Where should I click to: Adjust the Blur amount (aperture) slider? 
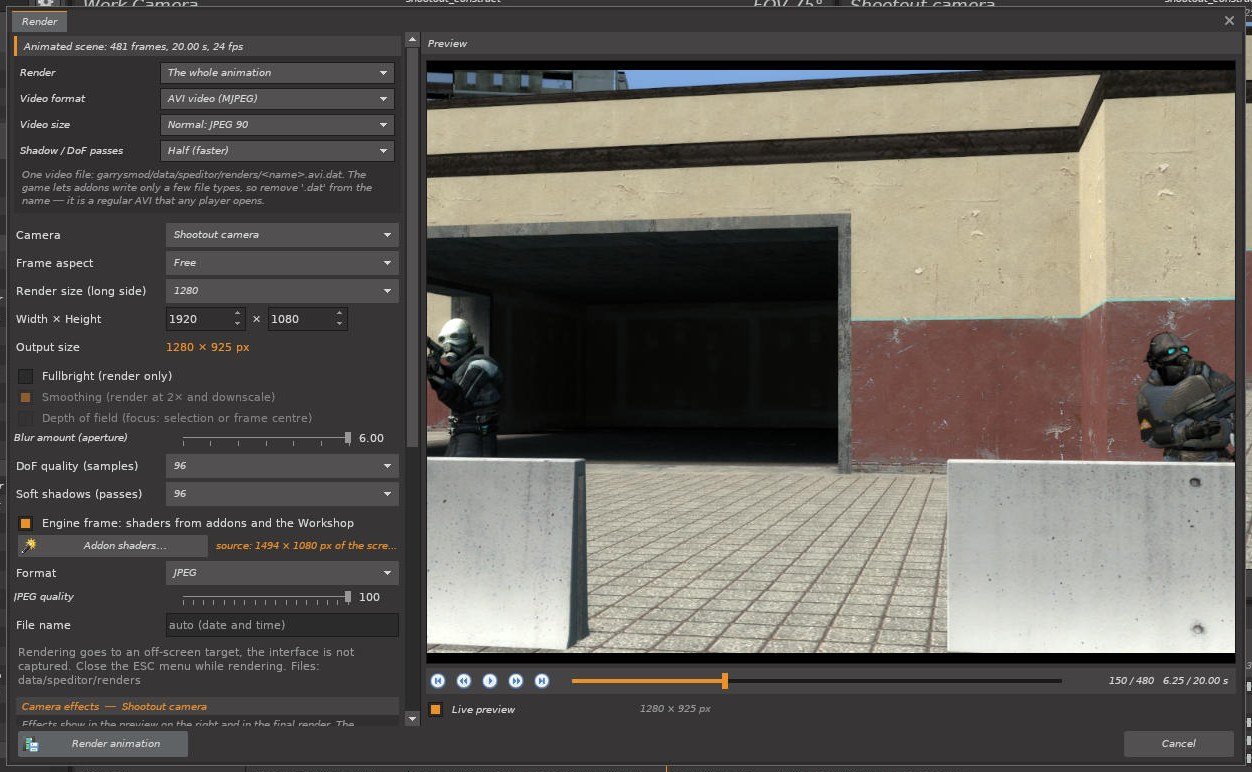pyautogui.click(x=265, y=438)
